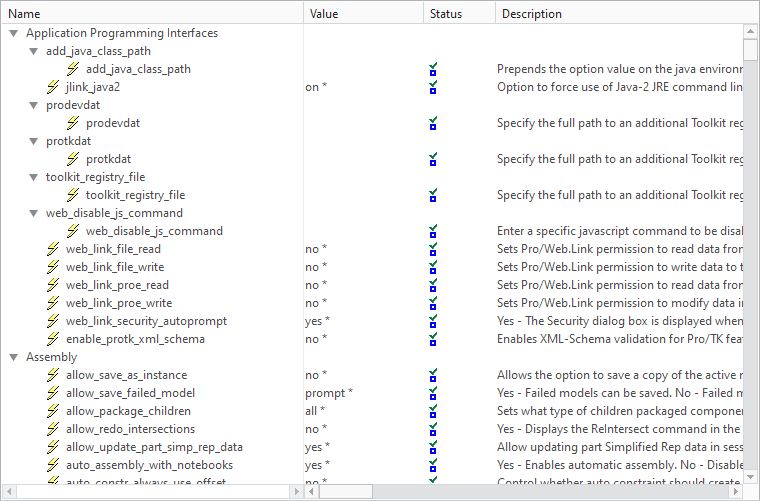Image resolution: width=760 pixels, height=501 pixels.
Task: Click status icon in allow_save_failed_model row
Action: [x=433, y=393]
